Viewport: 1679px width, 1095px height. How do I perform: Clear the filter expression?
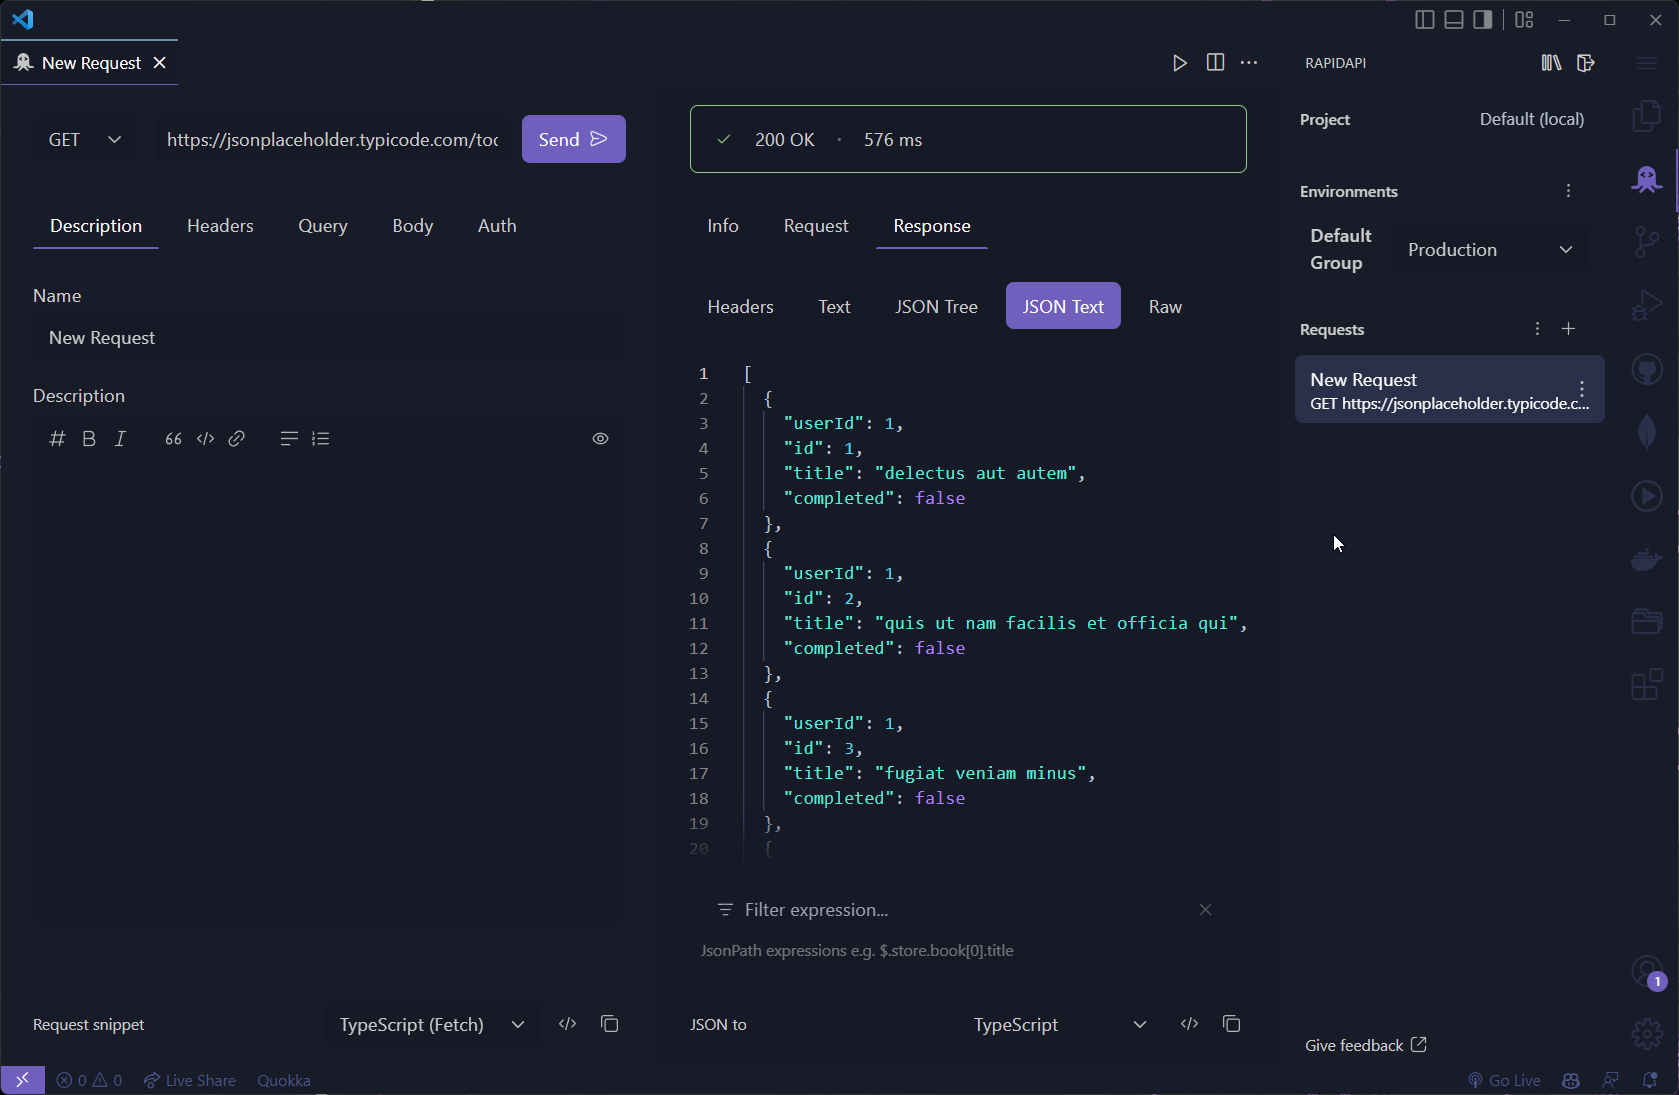point(1206,910)
